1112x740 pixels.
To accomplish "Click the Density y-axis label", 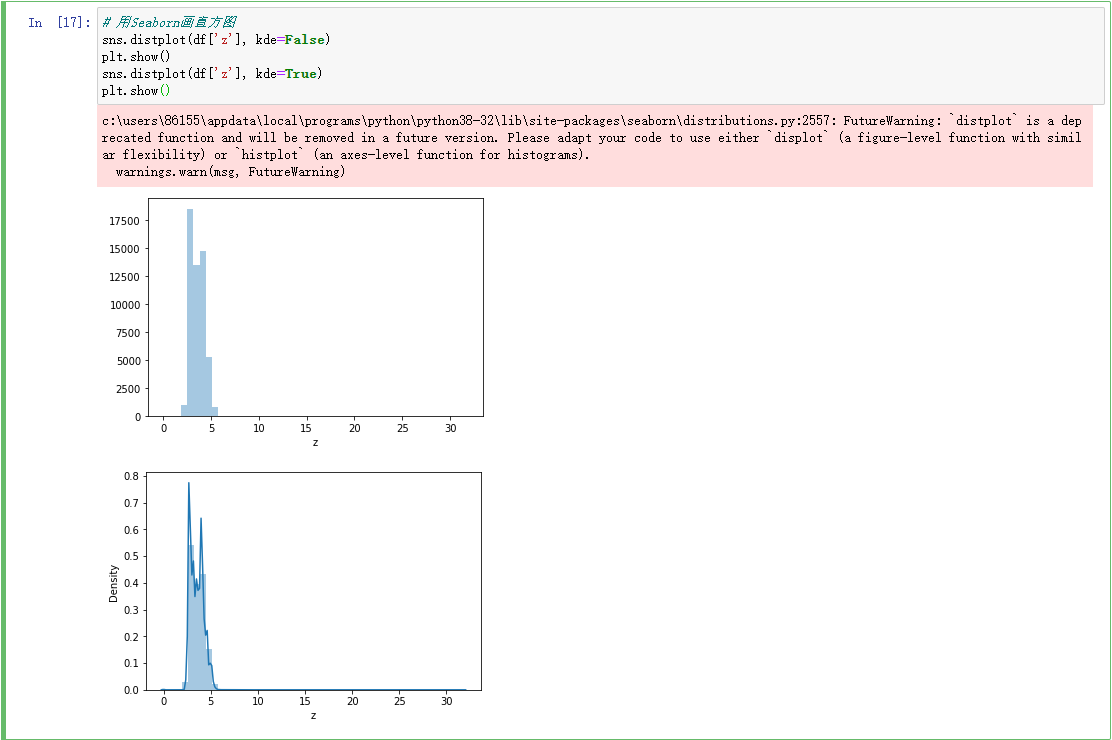I will point(113,584).
